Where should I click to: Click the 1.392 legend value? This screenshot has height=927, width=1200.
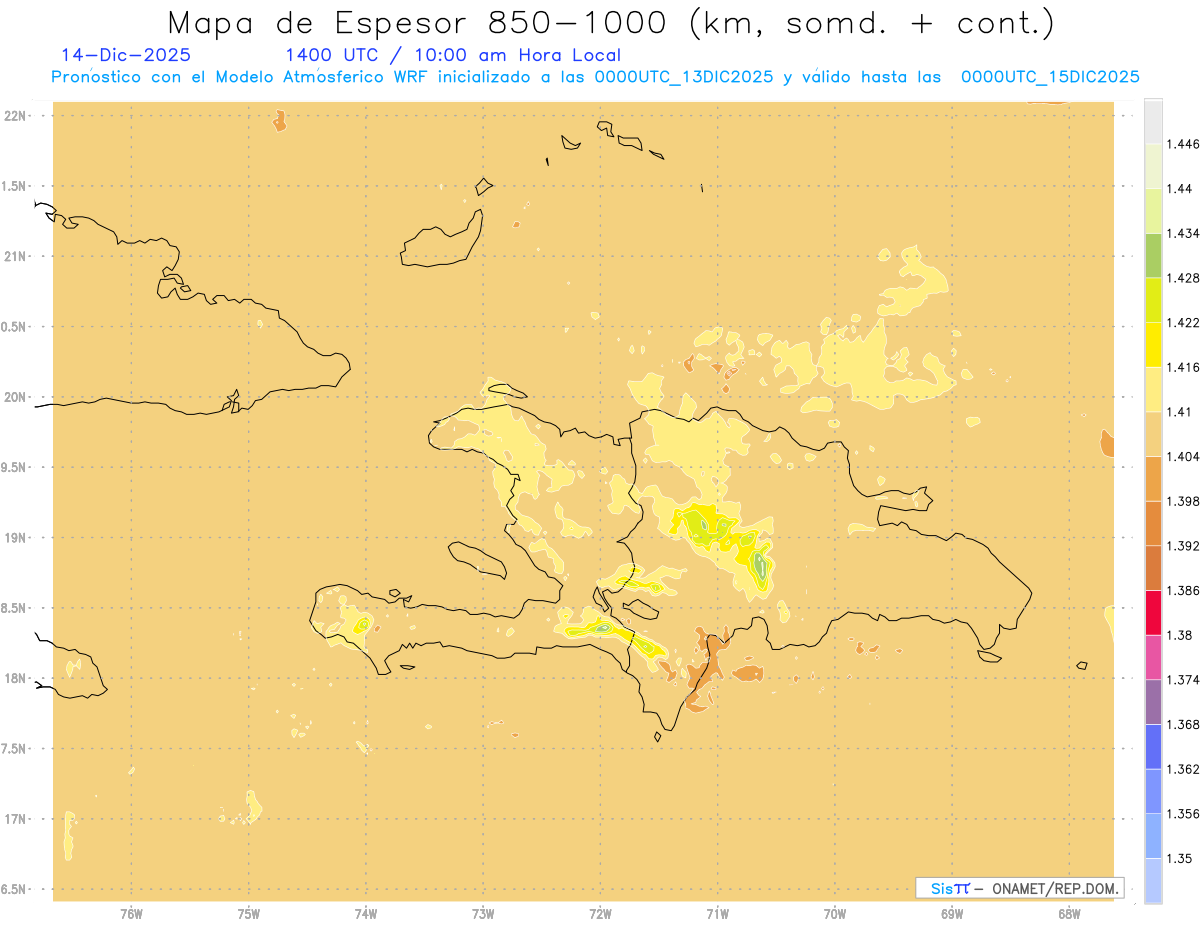pos(1184,546)
